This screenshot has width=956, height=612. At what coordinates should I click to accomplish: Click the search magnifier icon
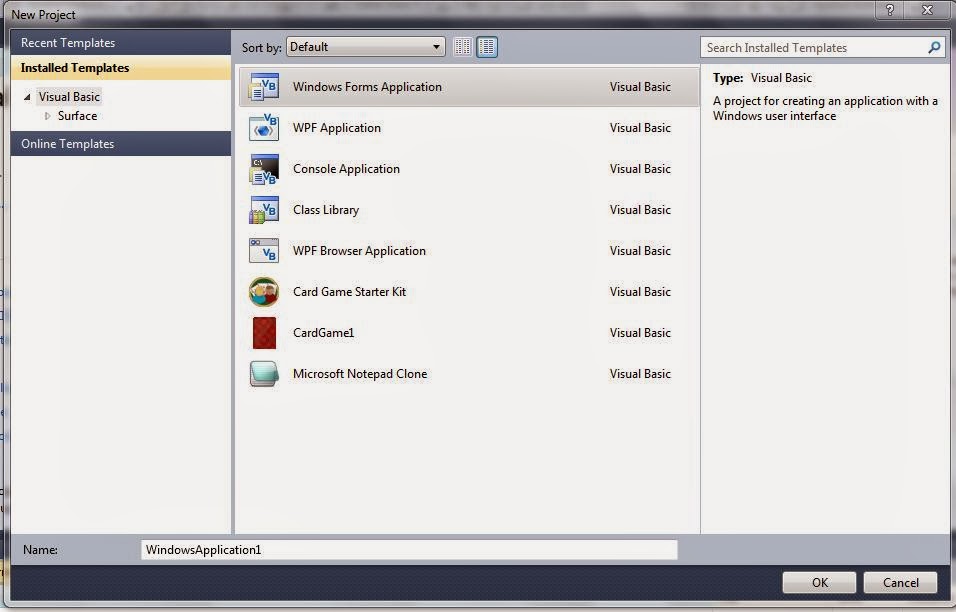click(x=934, y=47)
